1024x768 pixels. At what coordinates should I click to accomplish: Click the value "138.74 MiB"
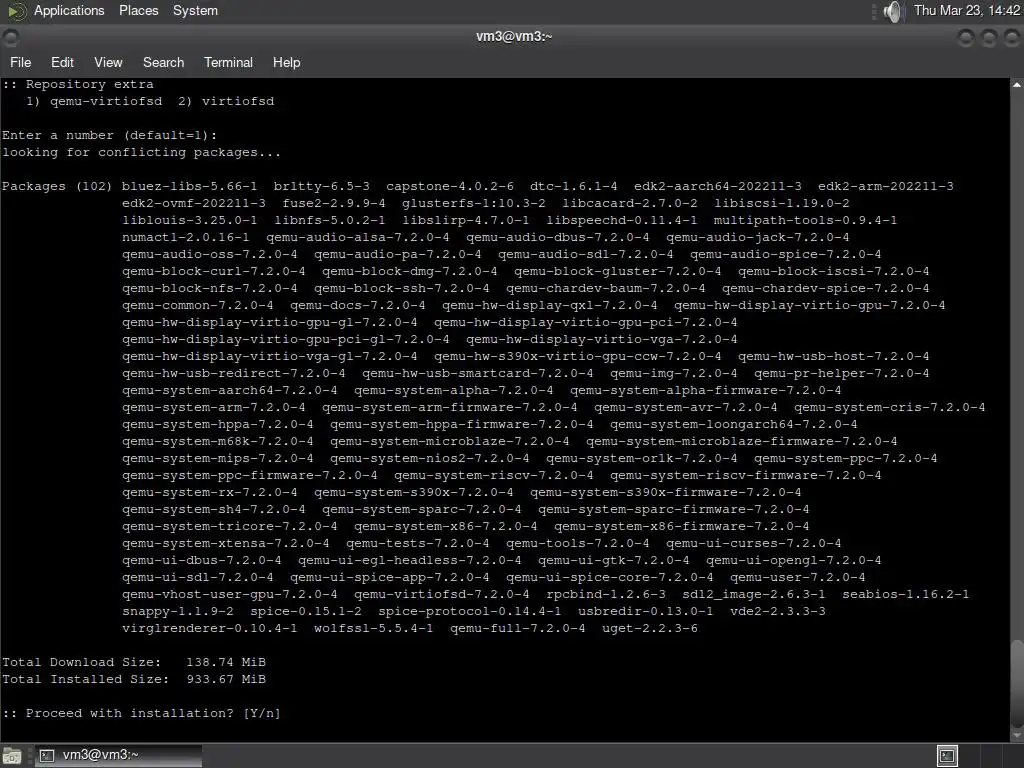point(226,662)
